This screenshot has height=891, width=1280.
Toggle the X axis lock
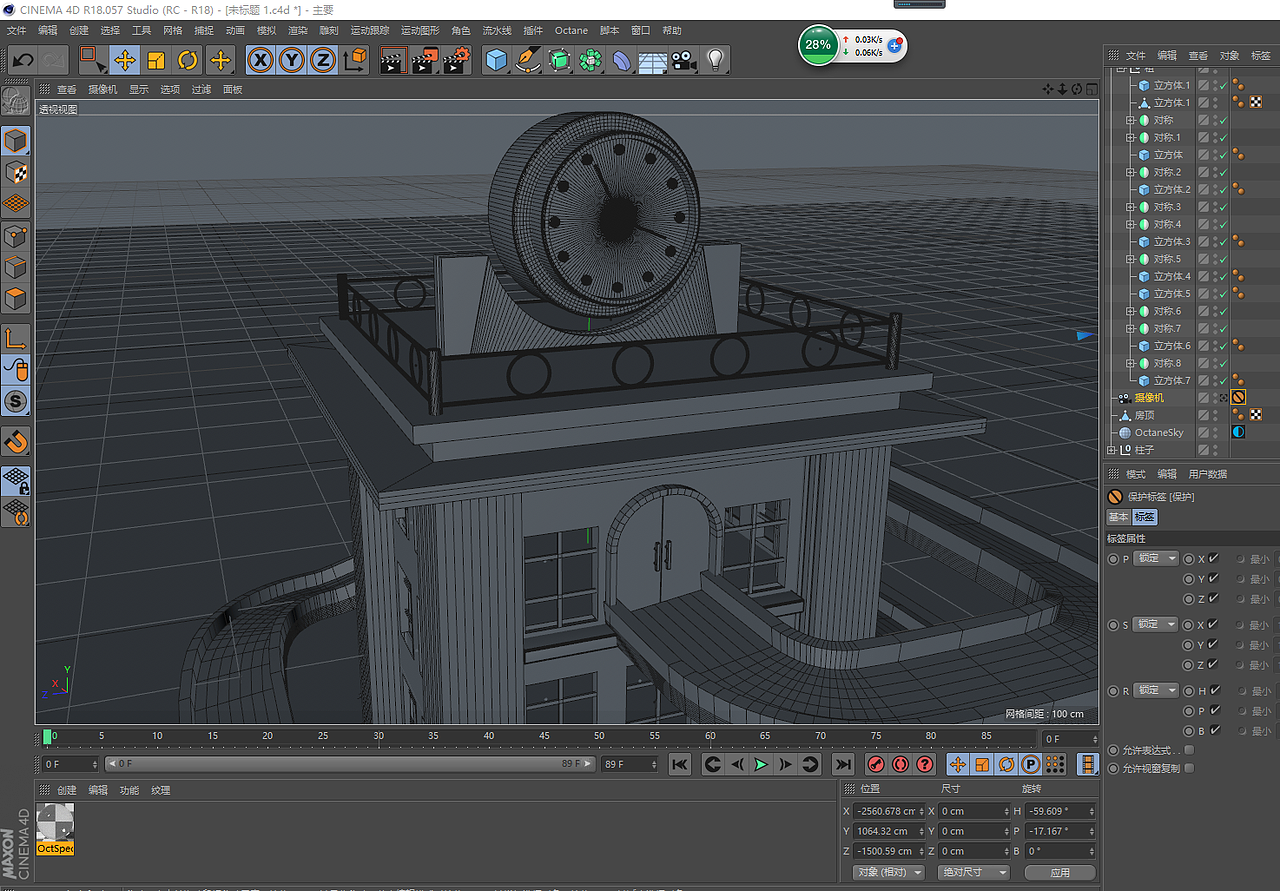[x=260, y=60]
